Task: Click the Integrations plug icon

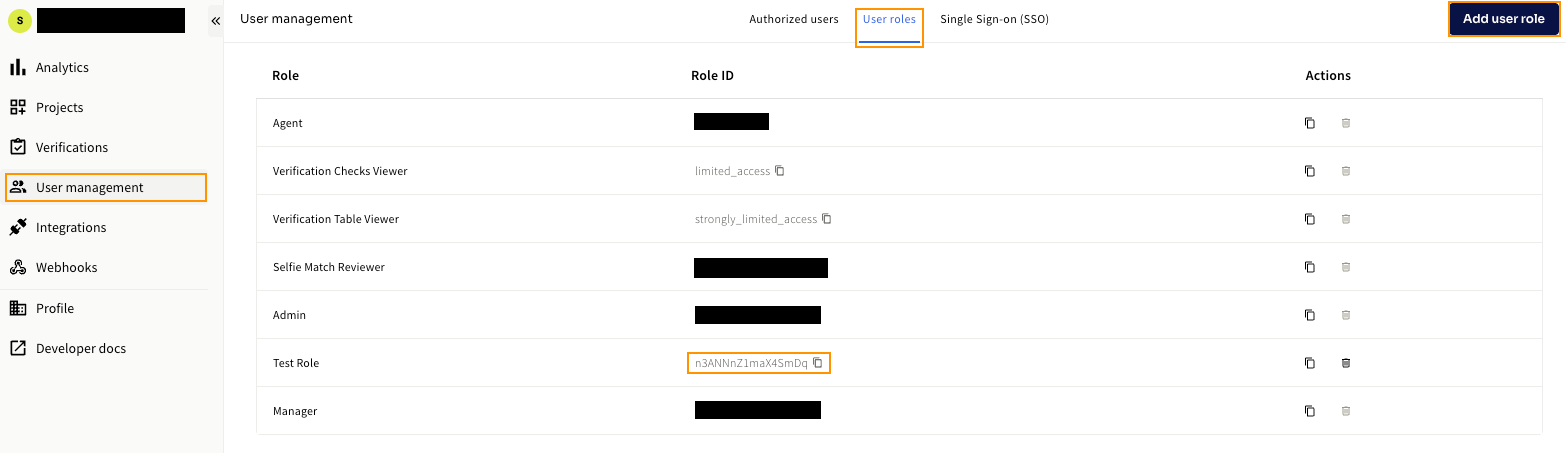Action: pos(18,227)
